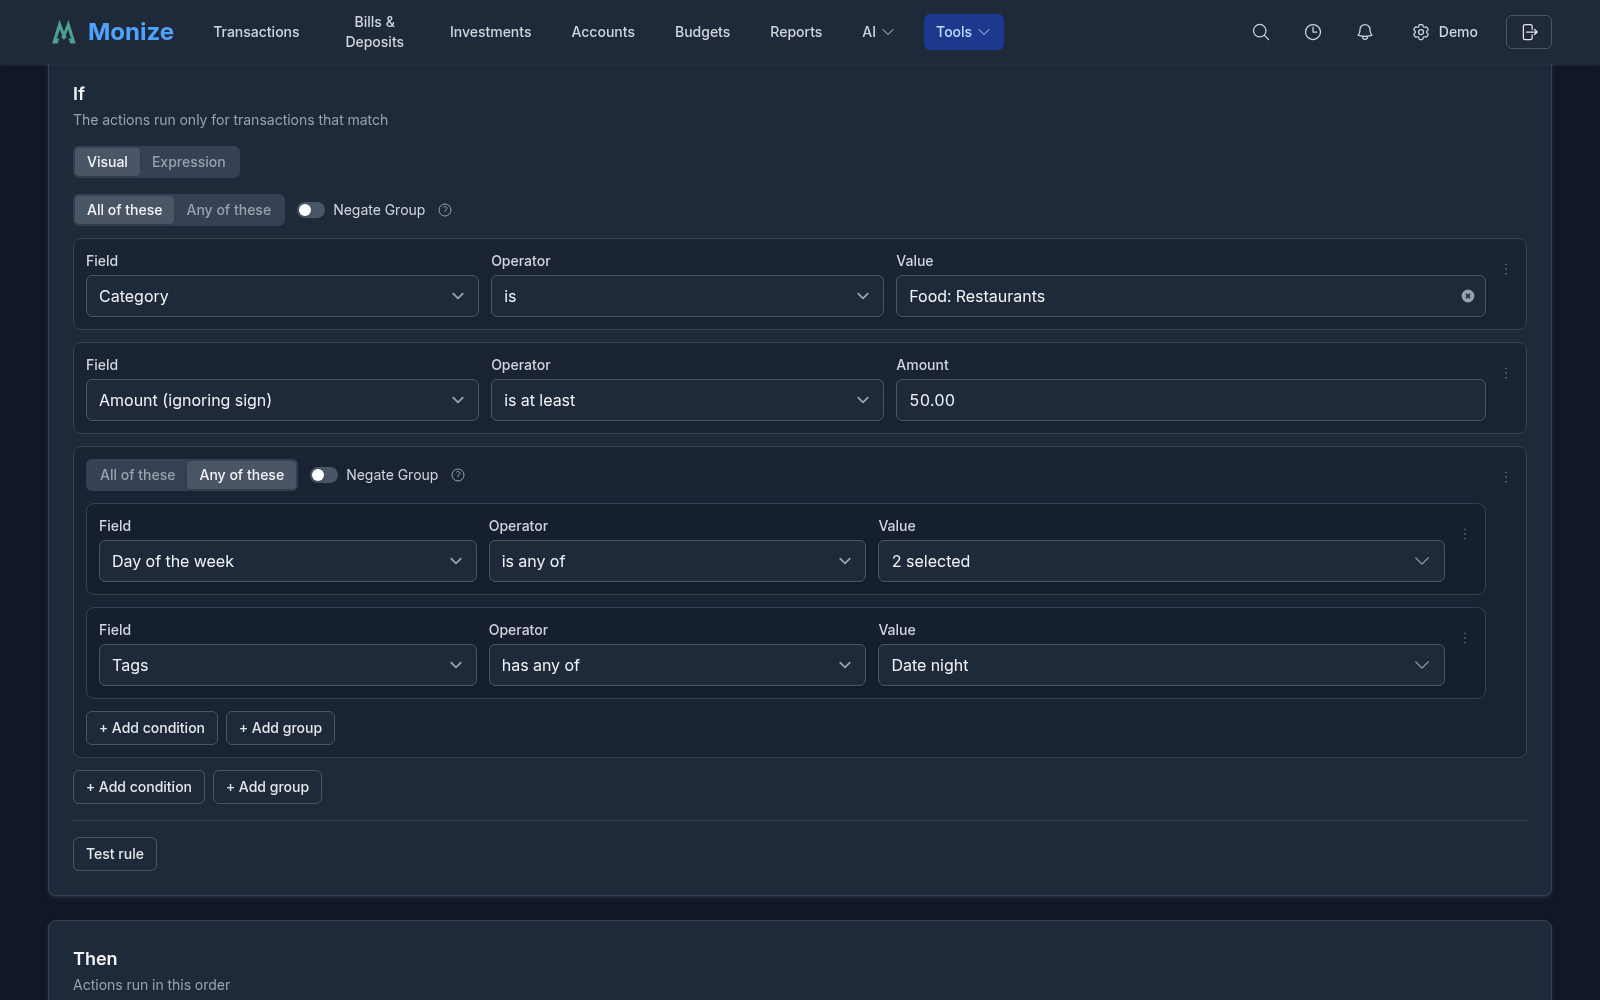Open the Amount (ignoring sign) field dropdown
The image size is (1600, 1000).
[x=282, y=400]
